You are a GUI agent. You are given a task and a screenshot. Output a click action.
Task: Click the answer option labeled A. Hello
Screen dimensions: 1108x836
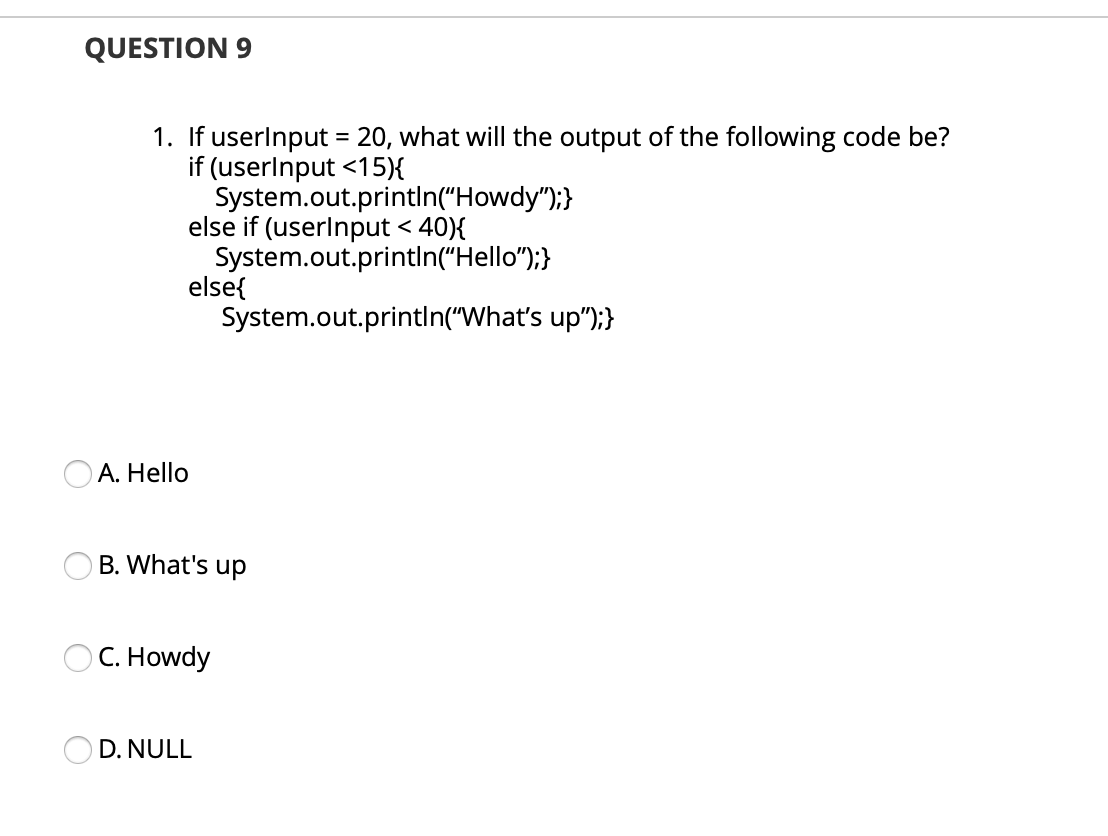(142, 474)
